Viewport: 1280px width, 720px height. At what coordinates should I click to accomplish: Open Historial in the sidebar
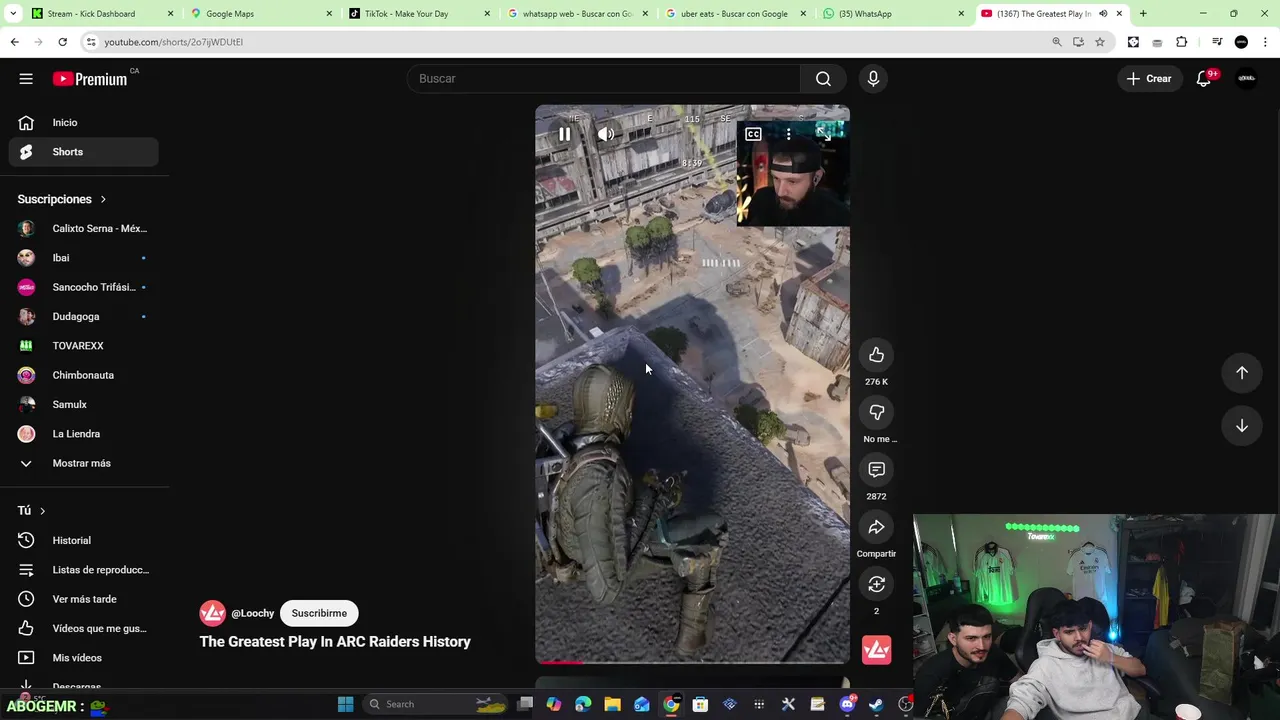[84, 540]
